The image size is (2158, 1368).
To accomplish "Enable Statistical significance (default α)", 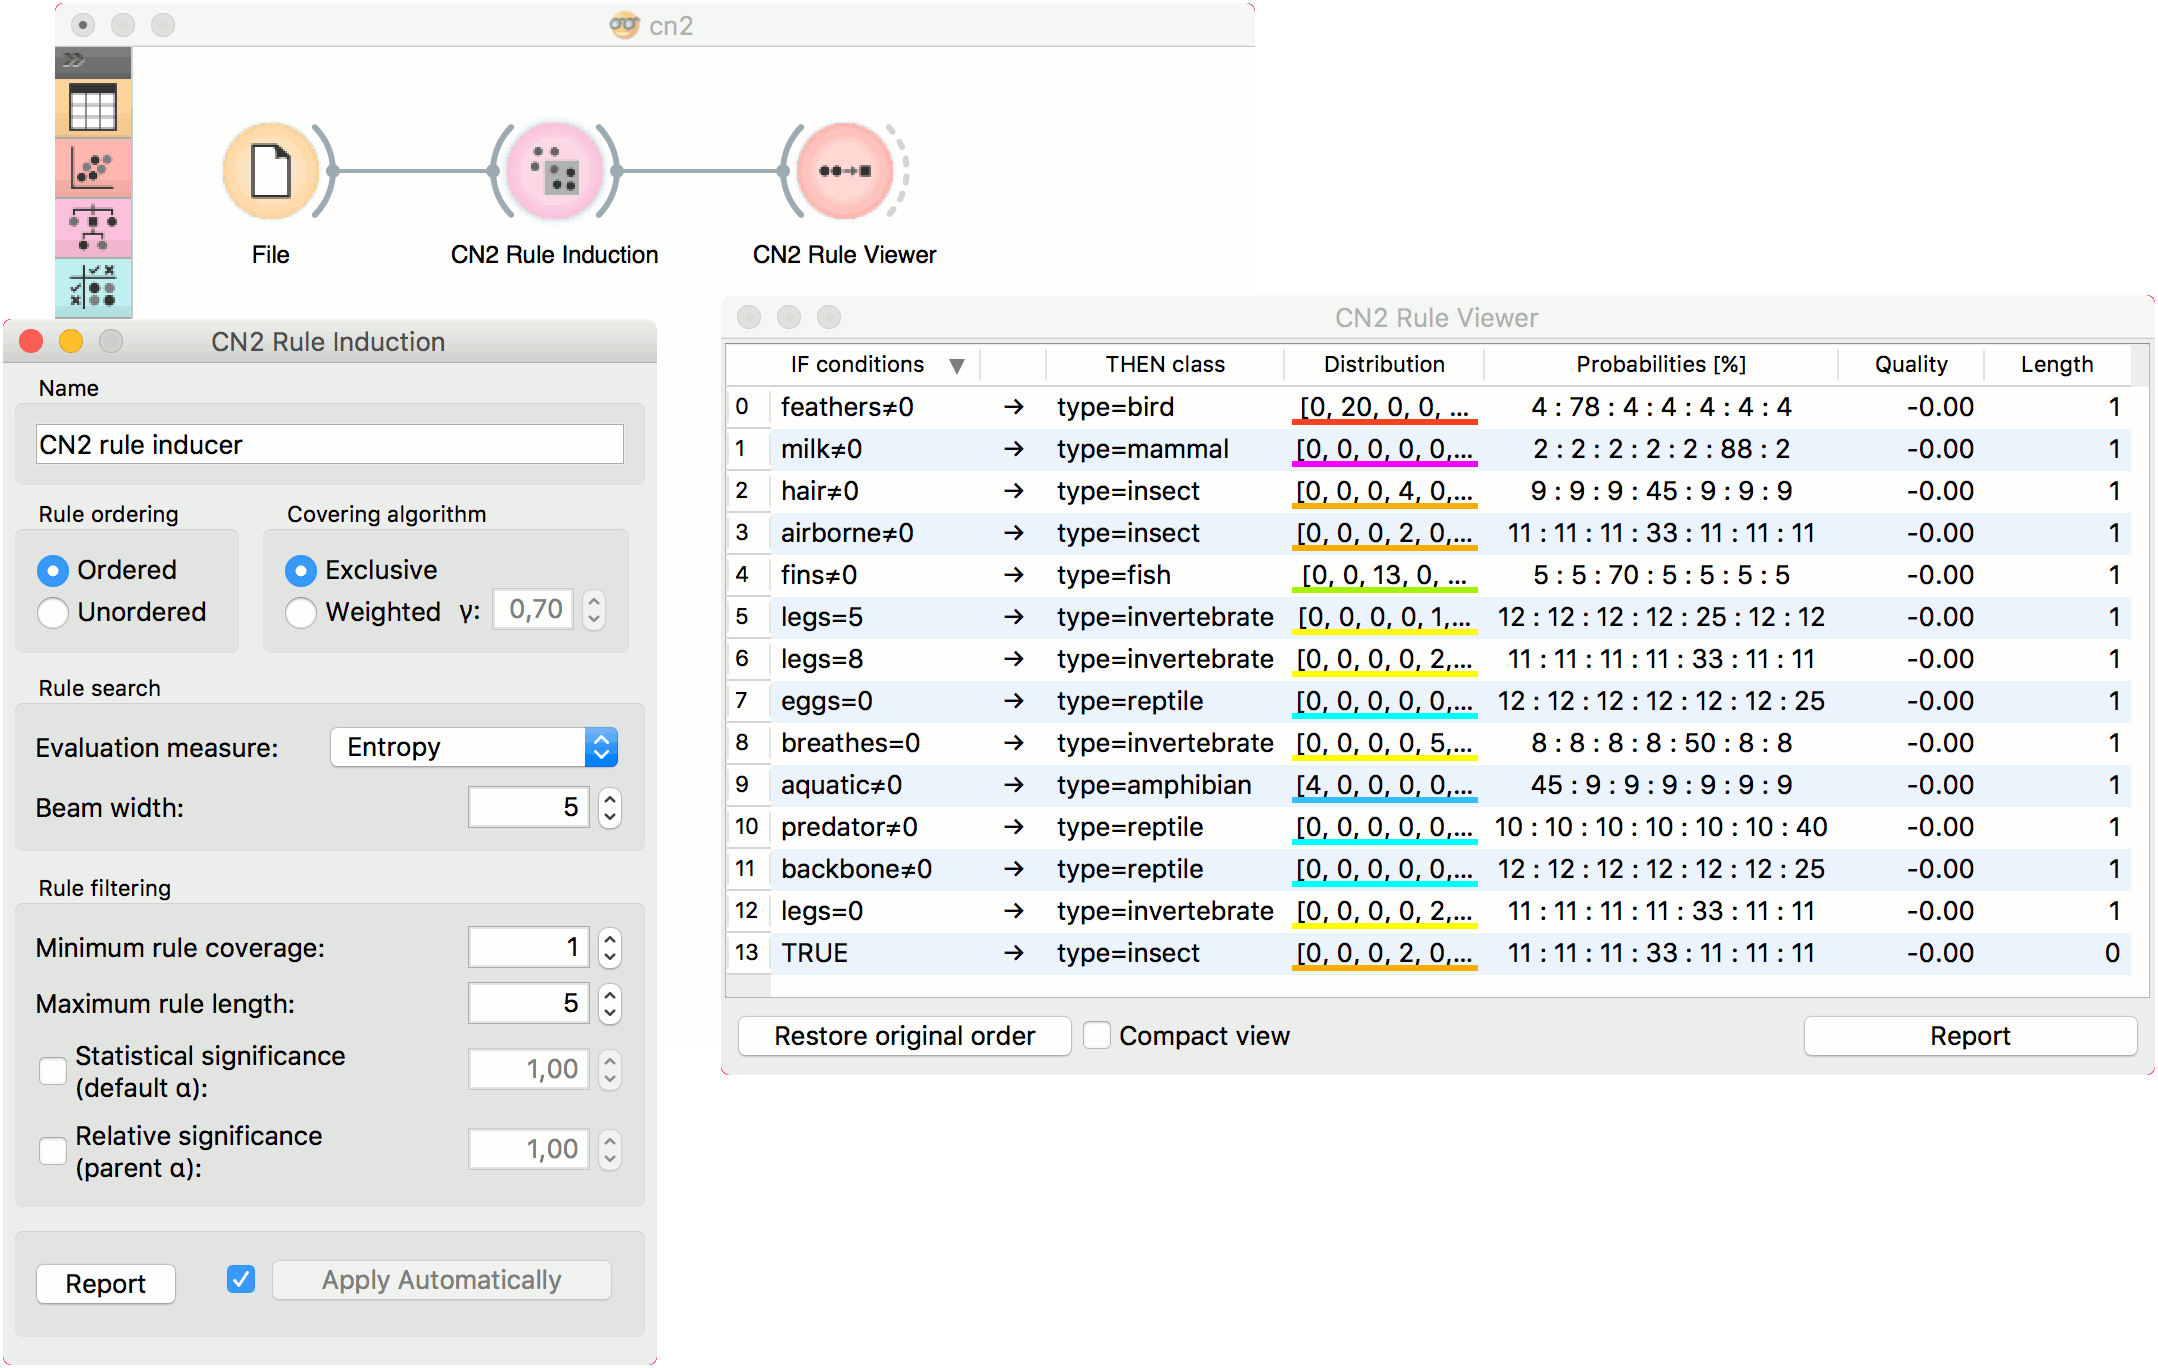I will point(52,1071).
